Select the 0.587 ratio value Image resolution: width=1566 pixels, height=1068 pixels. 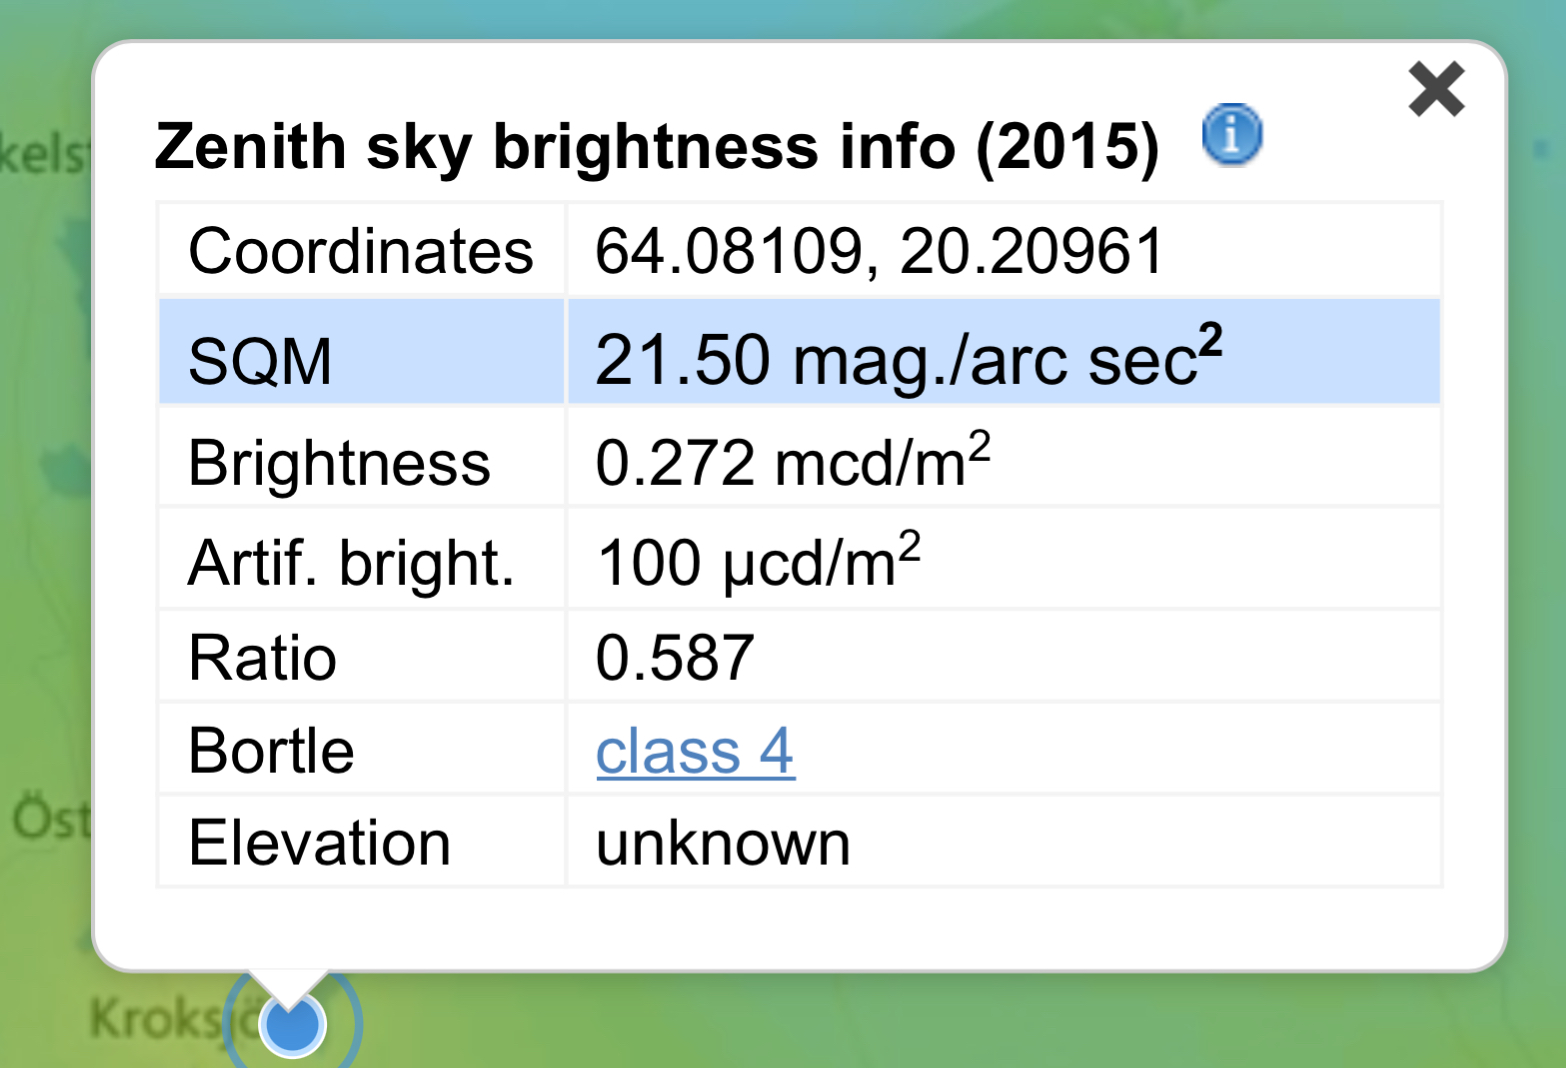coord(674,658)
